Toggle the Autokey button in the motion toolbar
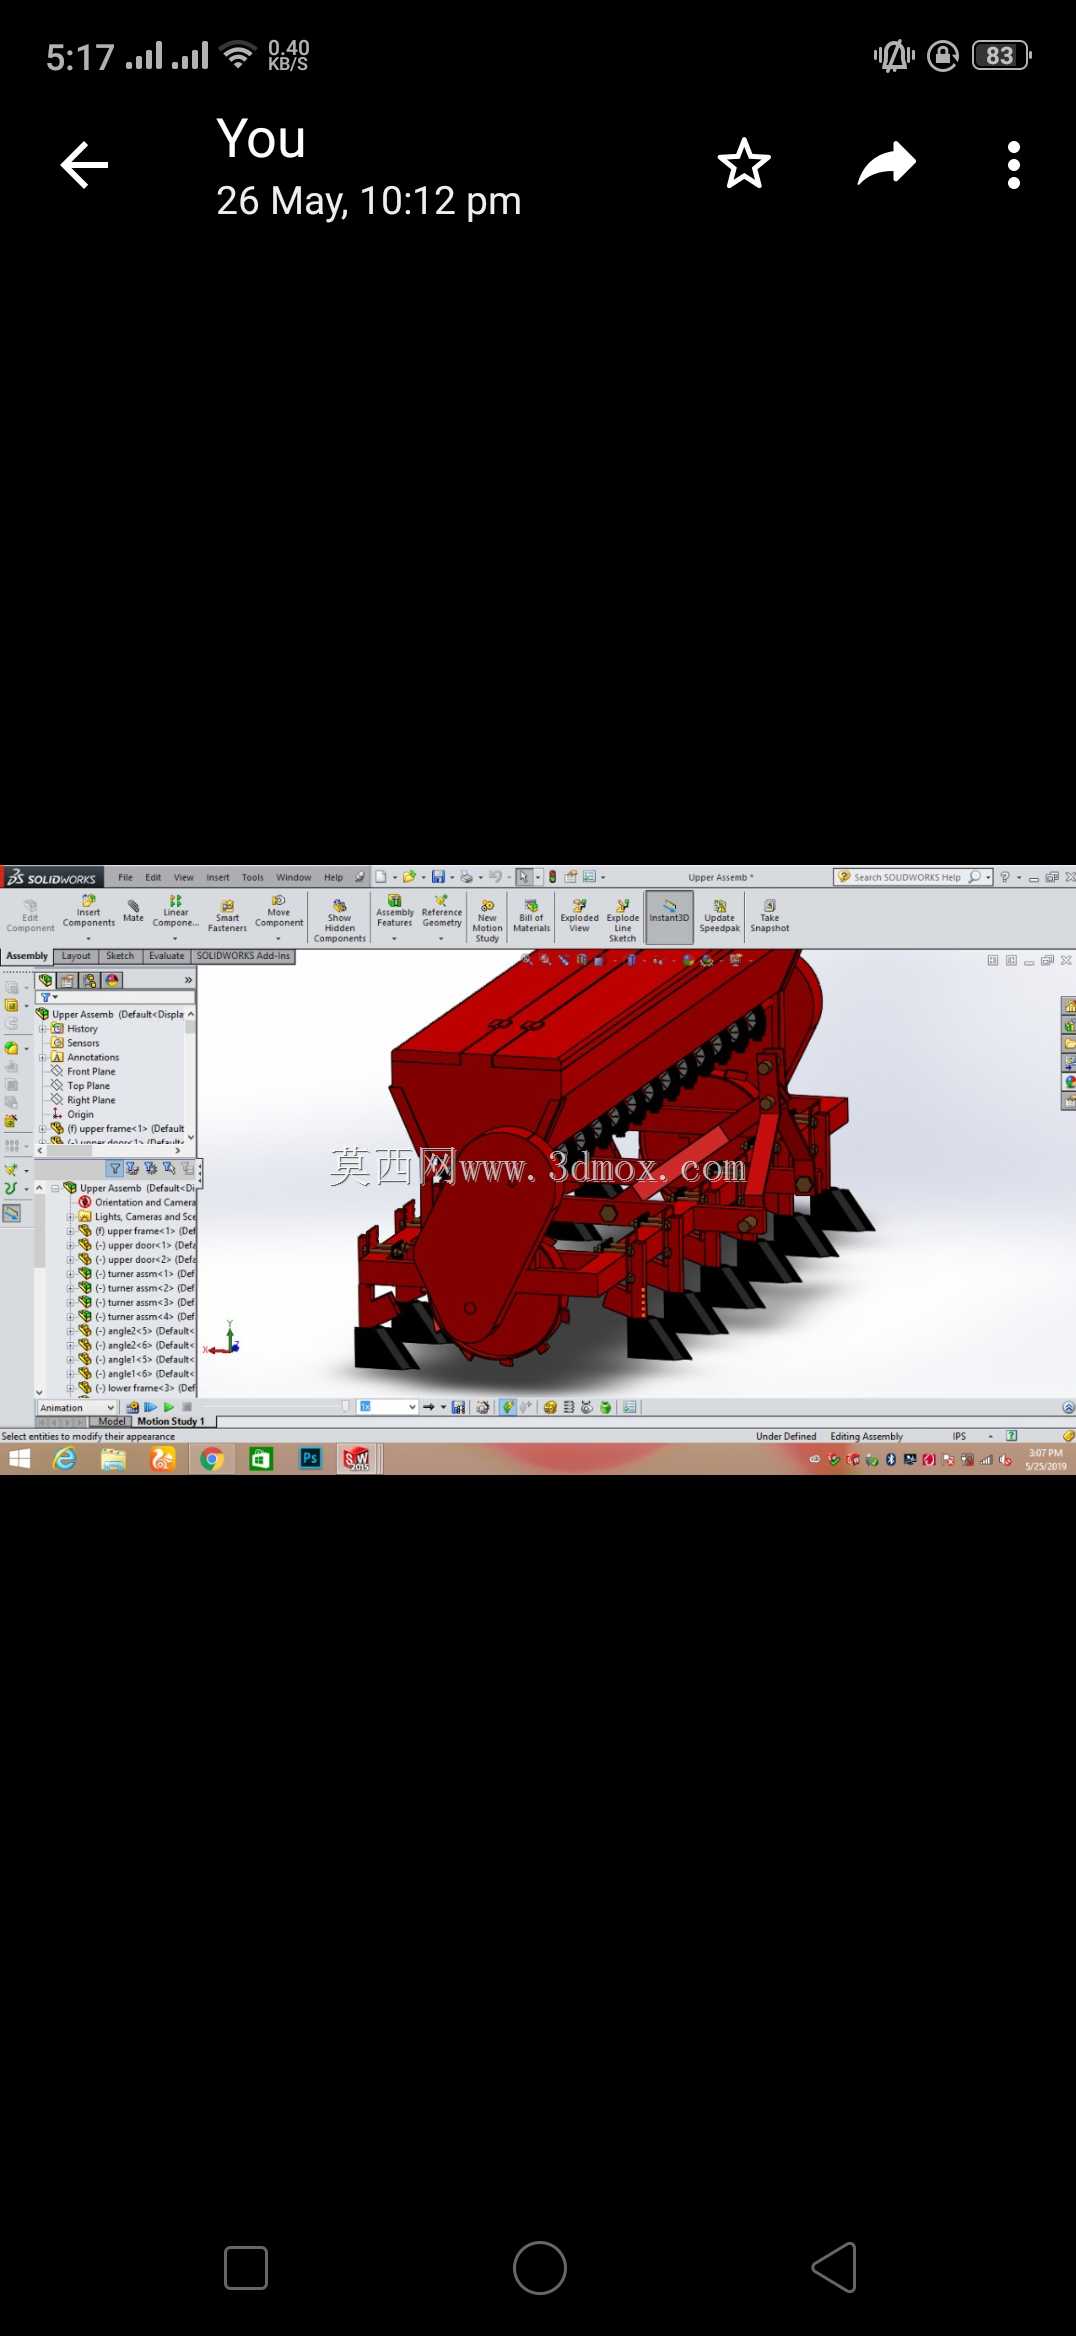The height and width of the screenshot is (2336, 1076). (507, 1407)
